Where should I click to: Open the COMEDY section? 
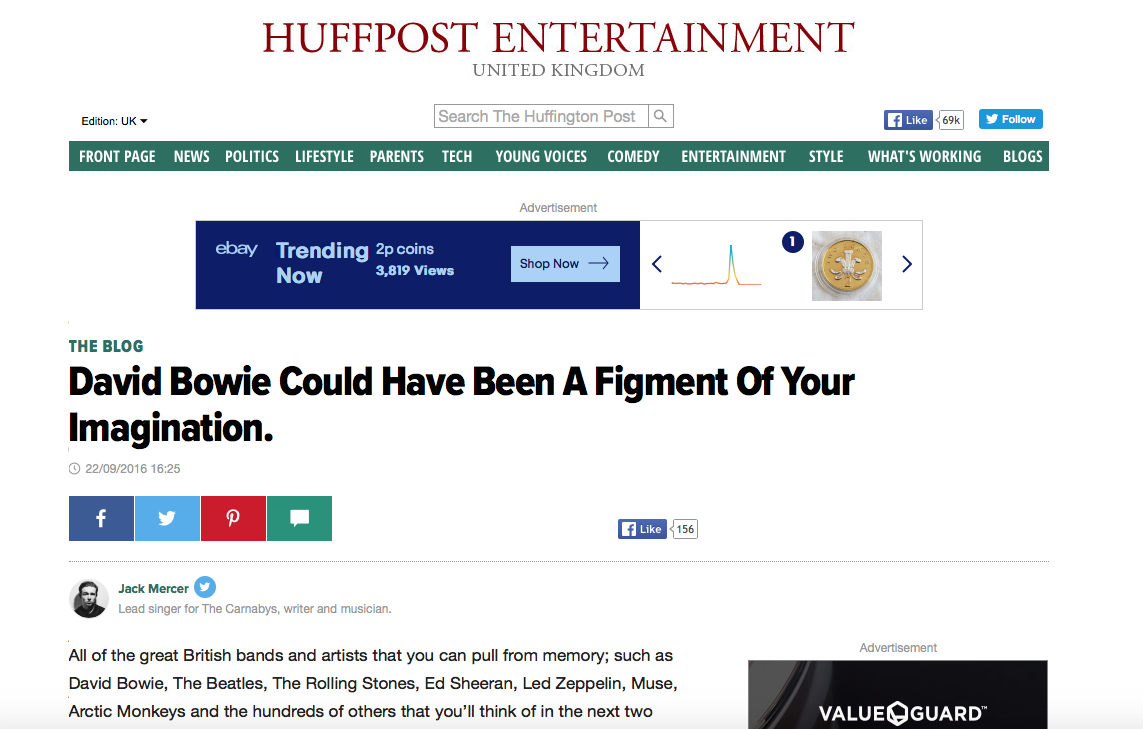632,156
